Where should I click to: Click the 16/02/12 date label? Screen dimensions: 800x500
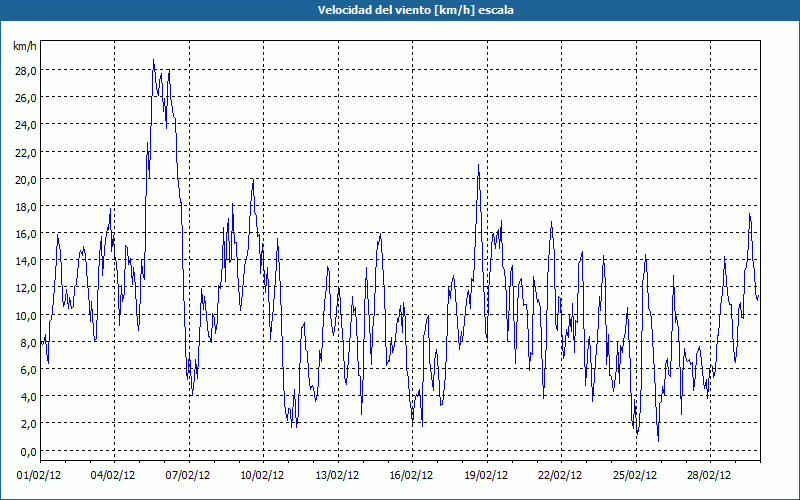[411, 475]
